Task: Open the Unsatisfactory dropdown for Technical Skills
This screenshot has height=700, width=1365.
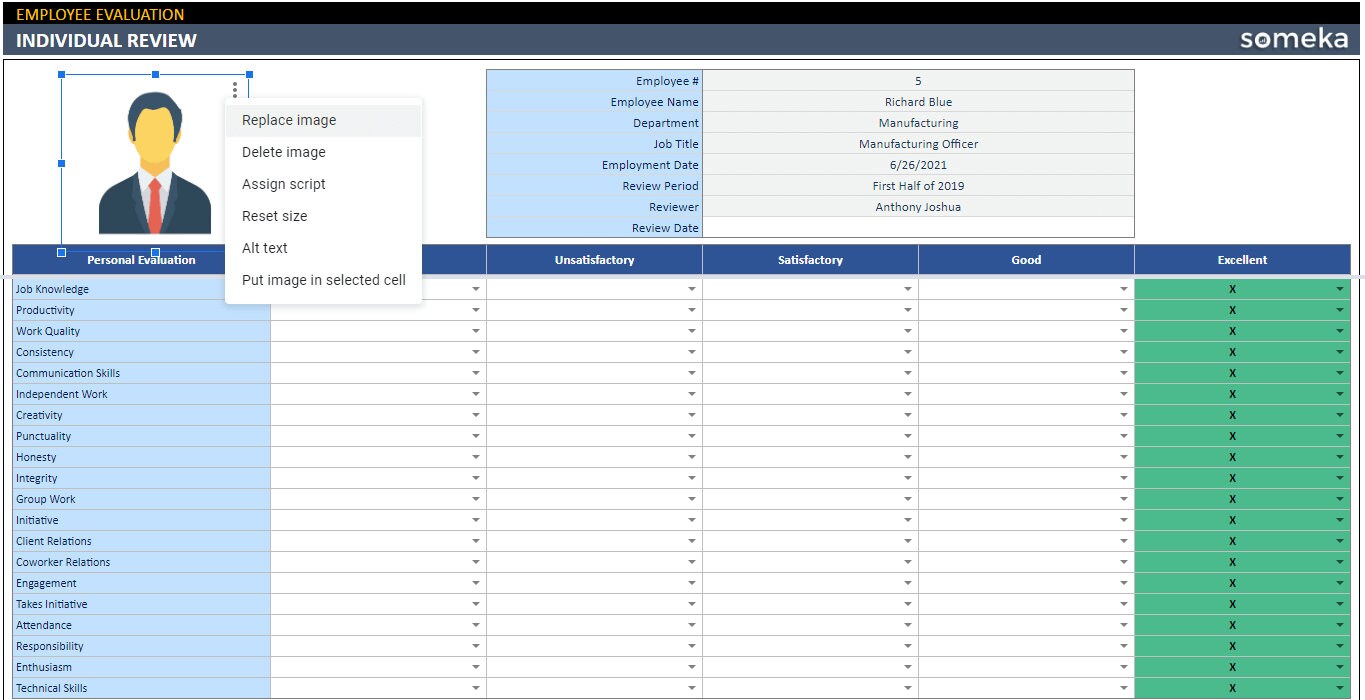Action: [x=693, y=688]
